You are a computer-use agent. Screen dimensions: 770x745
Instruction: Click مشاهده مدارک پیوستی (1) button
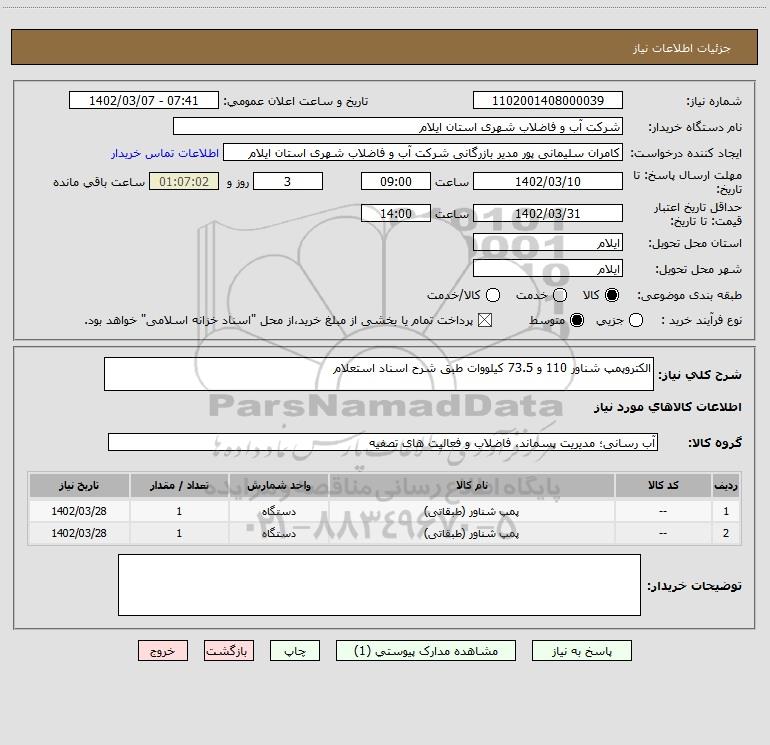point(426,651)
